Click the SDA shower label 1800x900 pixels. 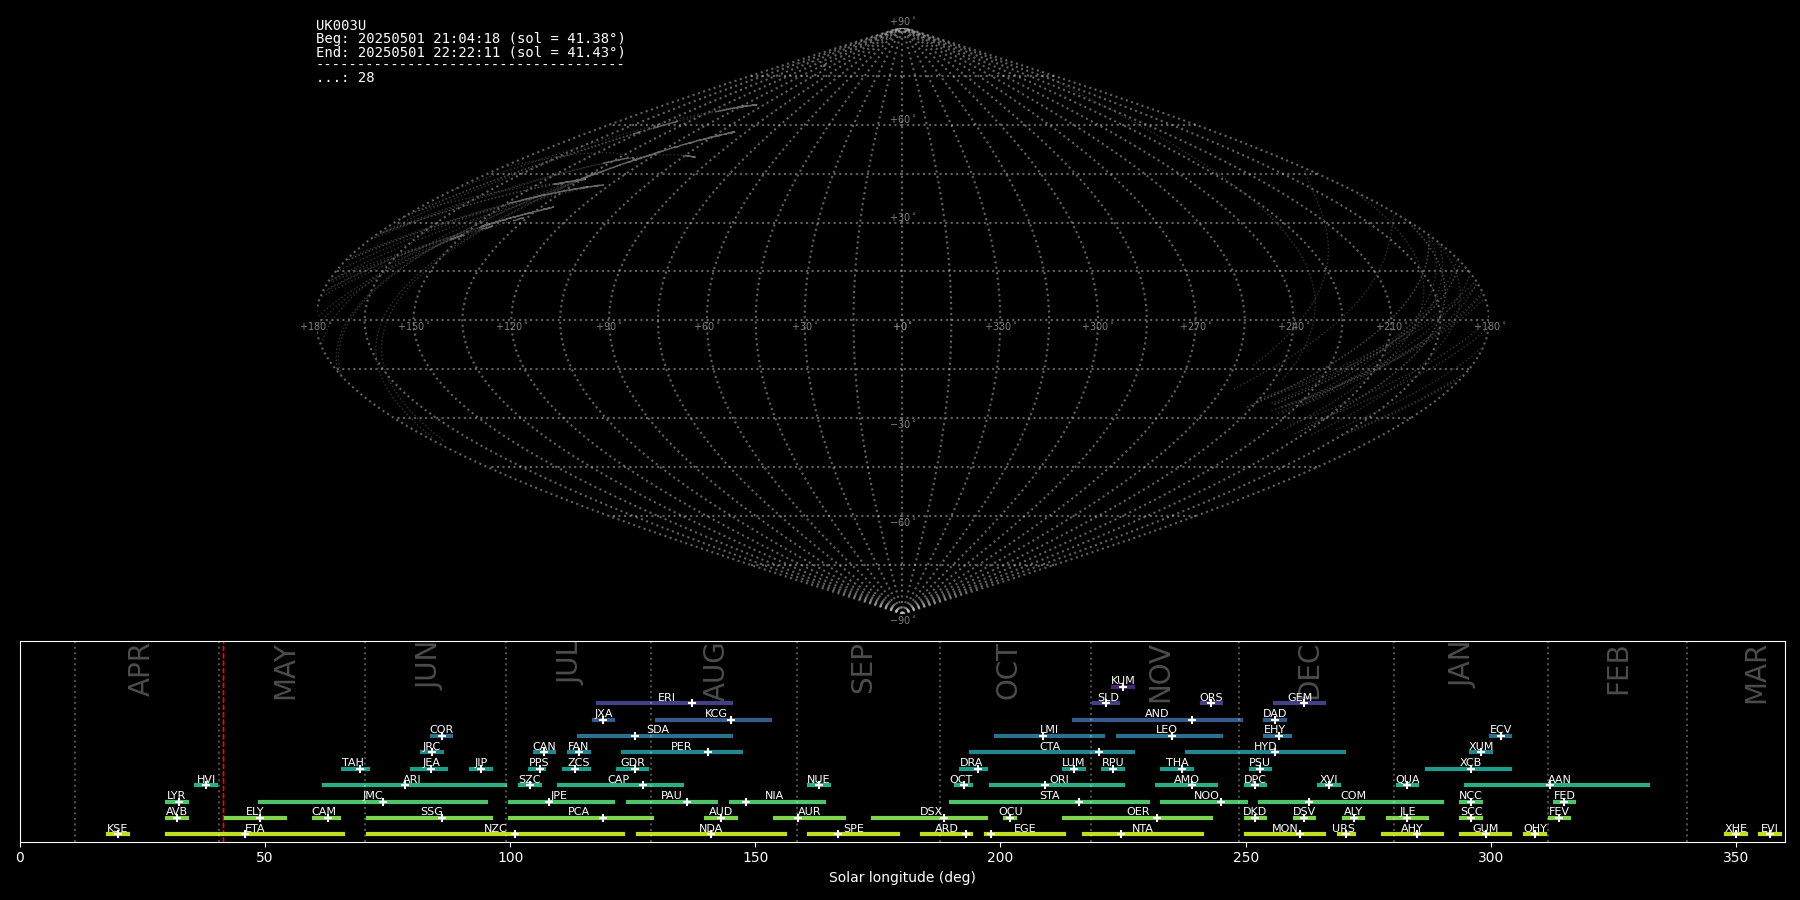(x=658, y=730)
